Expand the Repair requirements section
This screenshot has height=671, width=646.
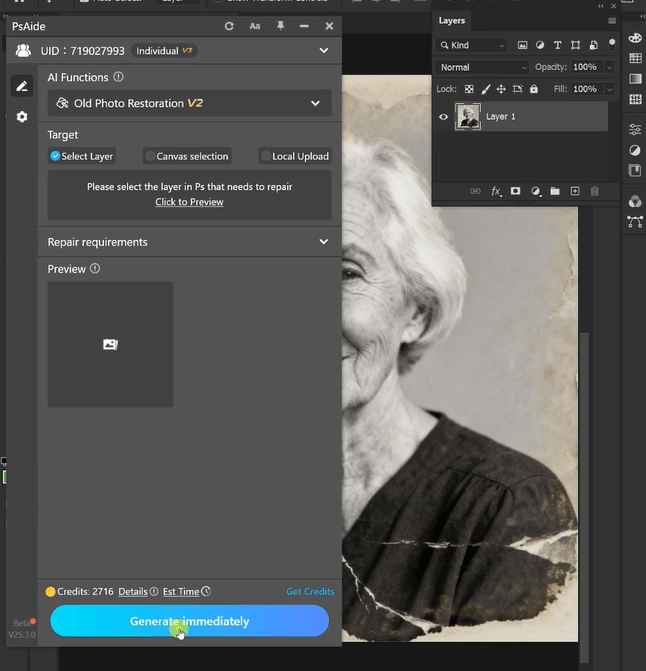click(x=323, y=242)
